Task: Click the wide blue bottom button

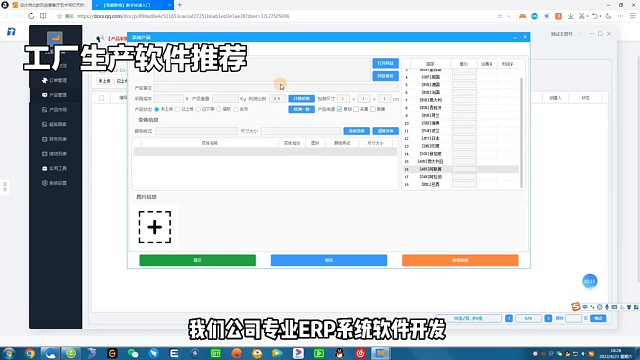Action: coord(329,260)
